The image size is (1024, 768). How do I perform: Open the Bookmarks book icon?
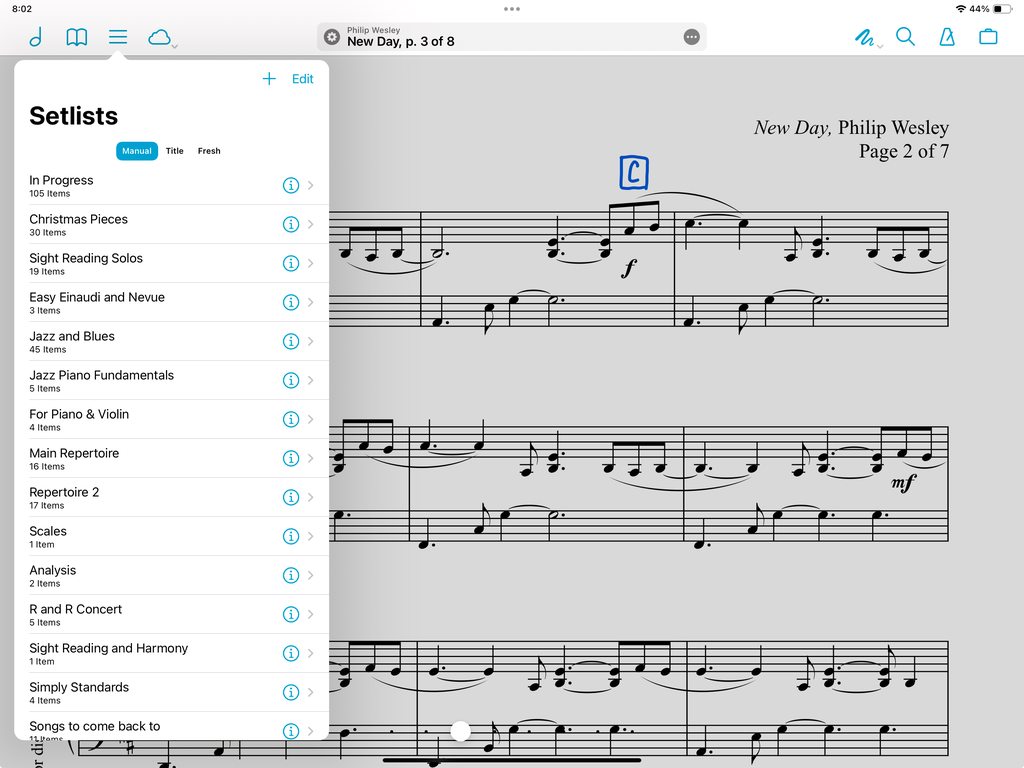point(77,38)
